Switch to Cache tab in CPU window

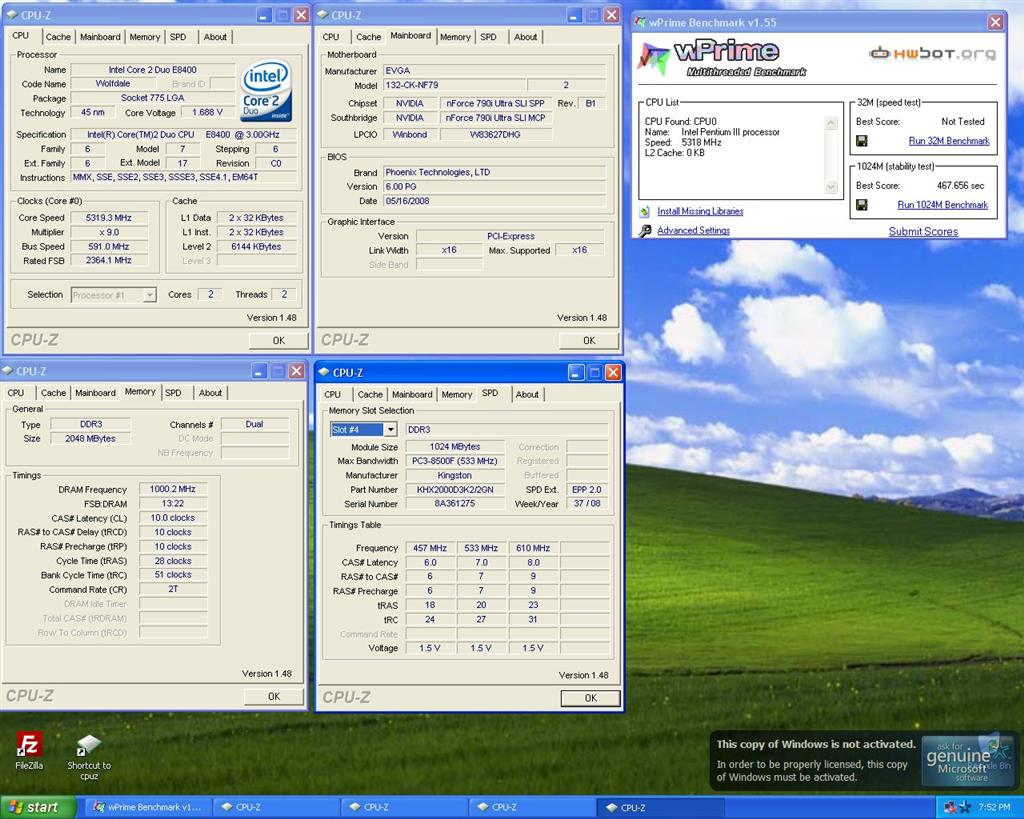click(58, 37)
